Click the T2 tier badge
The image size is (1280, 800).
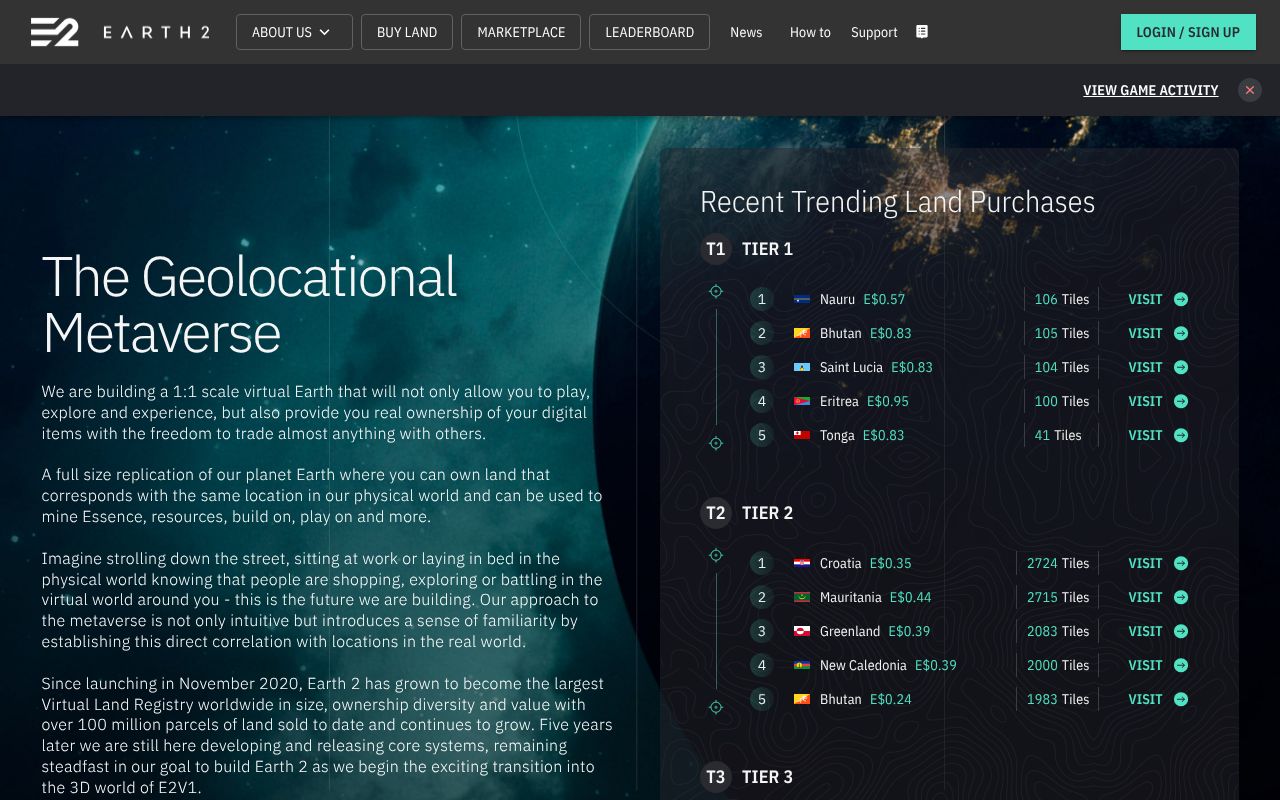click(716, 513)
